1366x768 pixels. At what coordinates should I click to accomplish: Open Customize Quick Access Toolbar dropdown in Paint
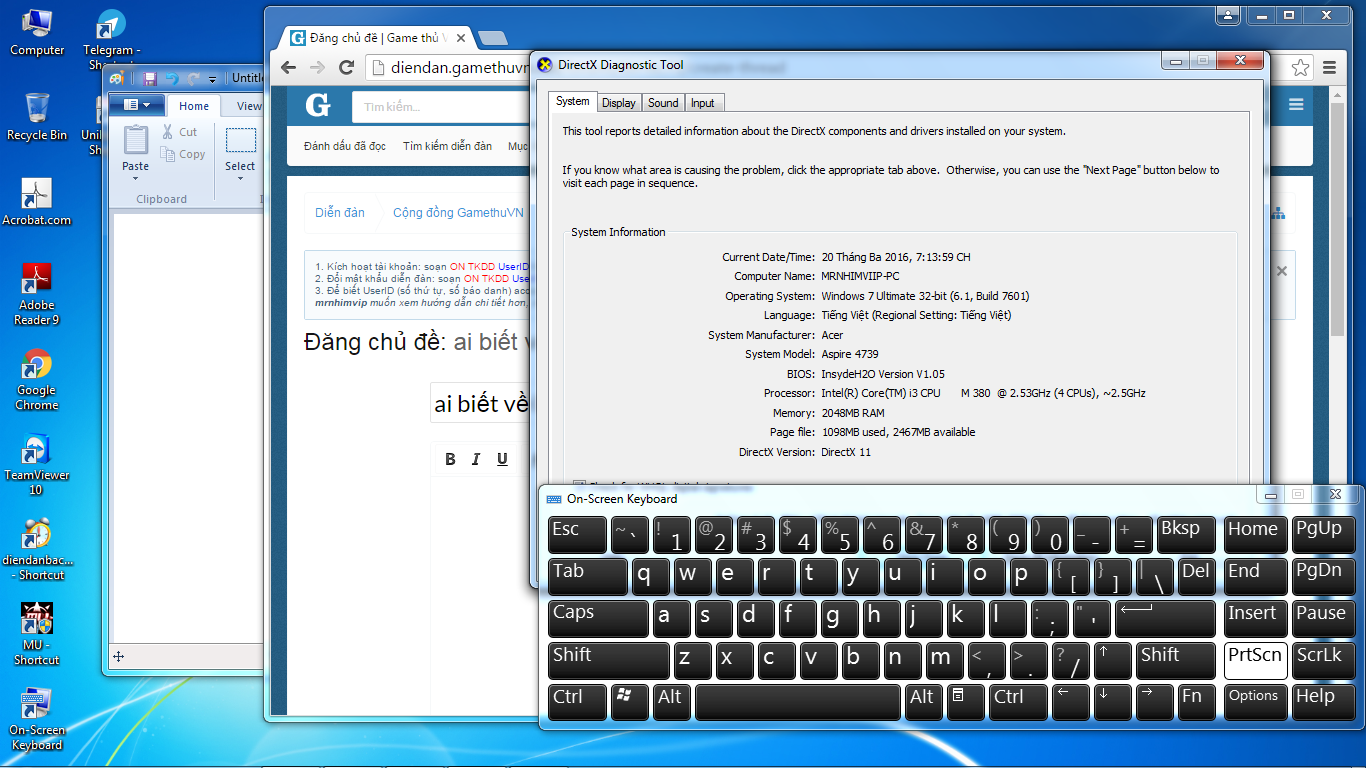tap(212, 78)
